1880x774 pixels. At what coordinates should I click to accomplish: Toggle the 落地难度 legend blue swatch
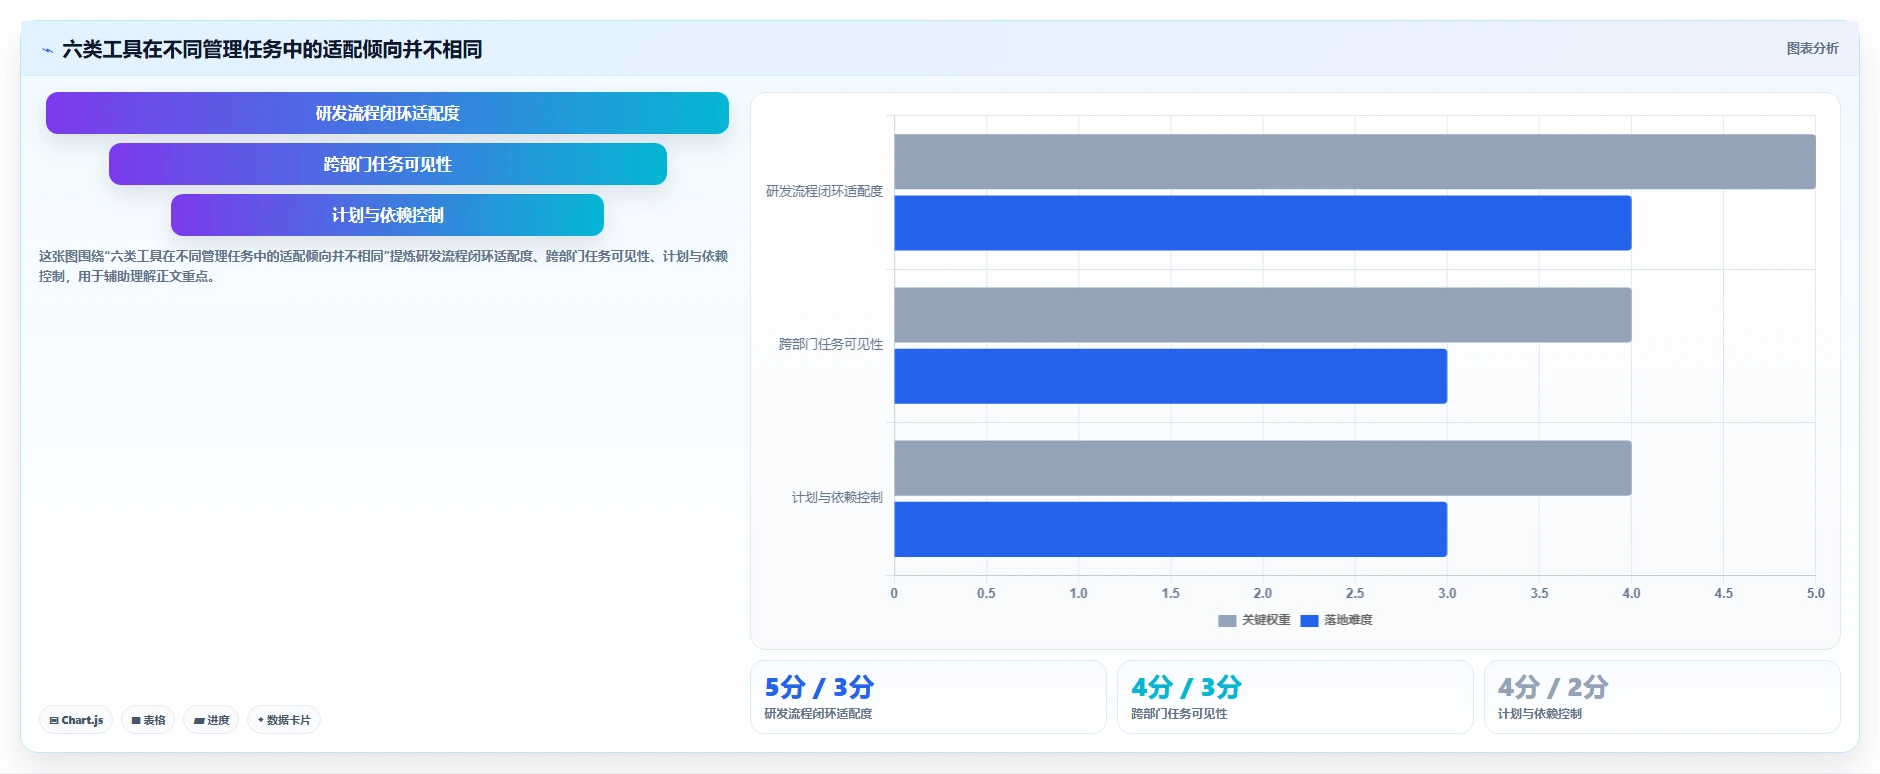tap(1309, 621)
